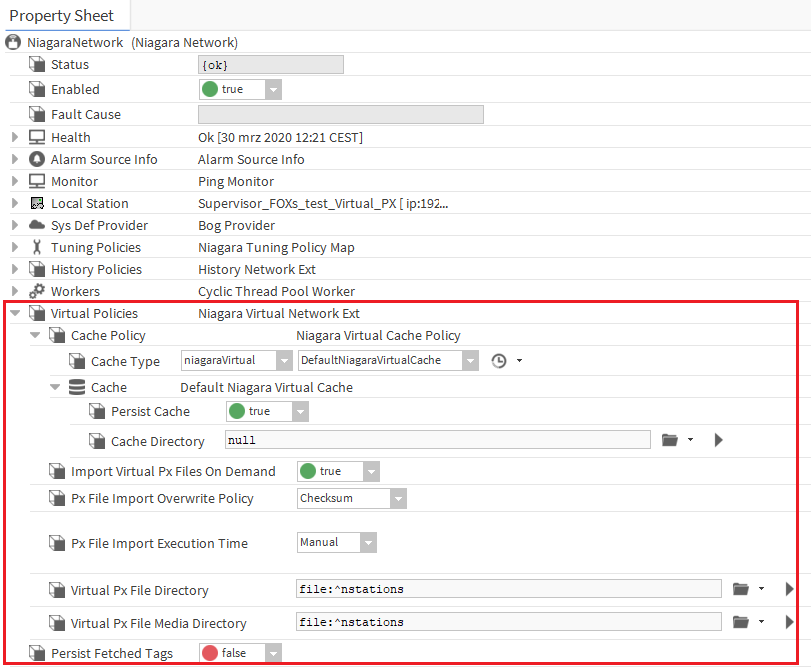Click the Virtual Px File Directory text field

coord(508,589)
